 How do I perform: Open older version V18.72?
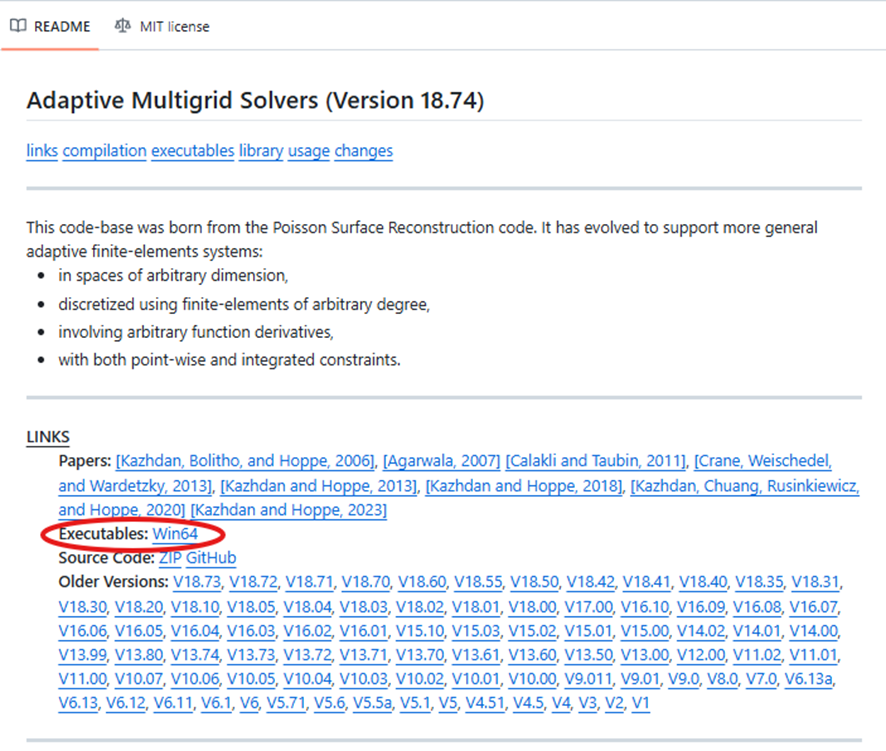pyautogui.click(x=253, y=582)
